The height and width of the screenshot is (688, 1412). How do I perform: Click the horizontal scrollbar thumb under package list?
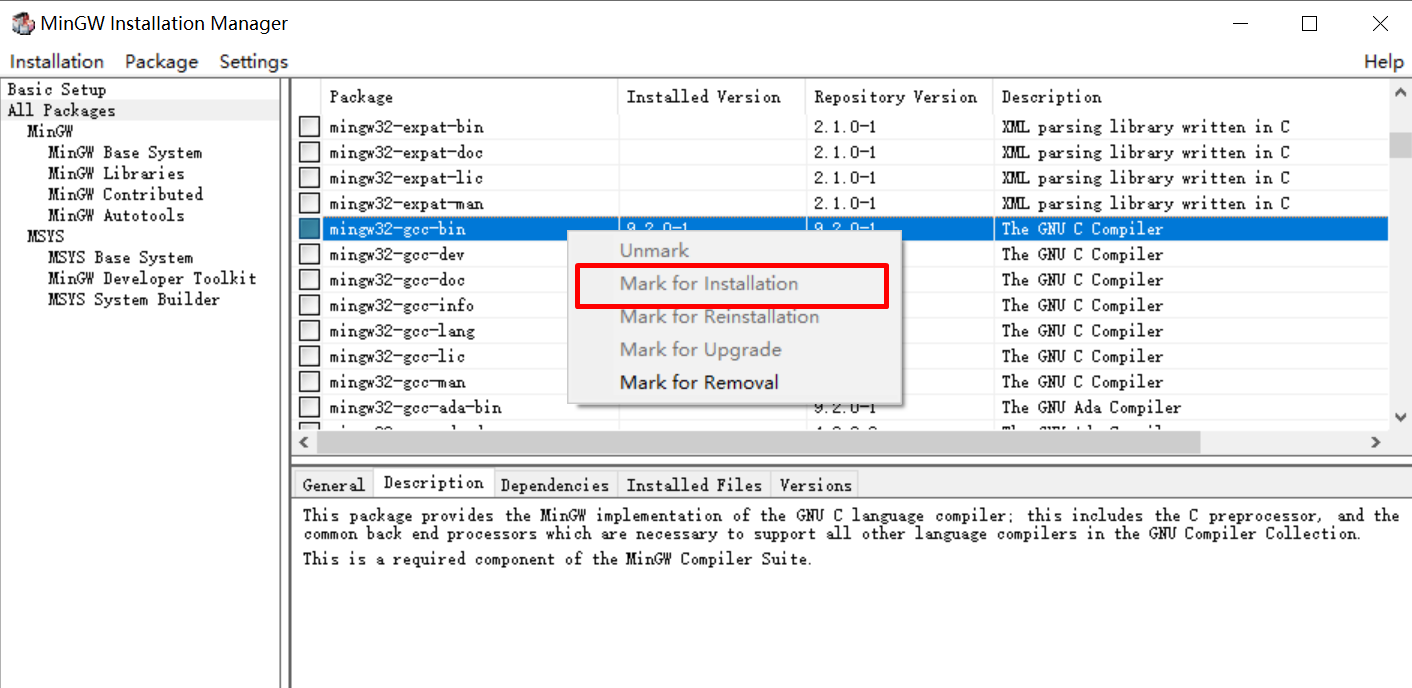(759, 441)
